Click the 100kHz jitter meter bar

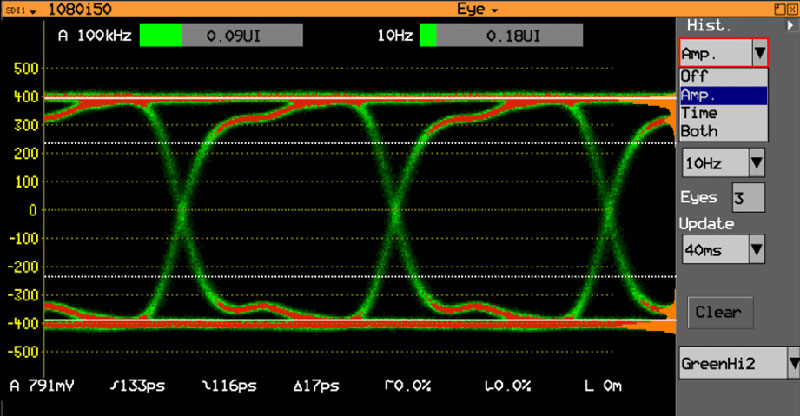tap(221, 36)
